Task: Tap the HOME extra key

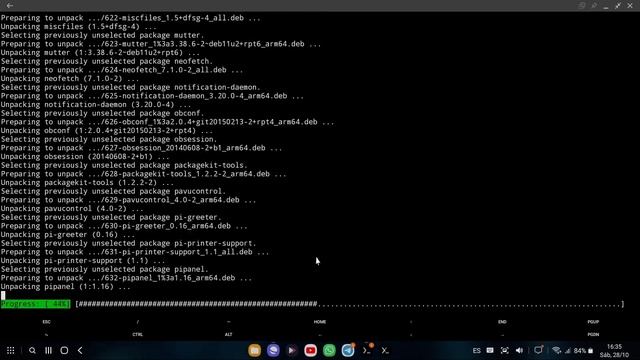Action: (x=320, y=322)
